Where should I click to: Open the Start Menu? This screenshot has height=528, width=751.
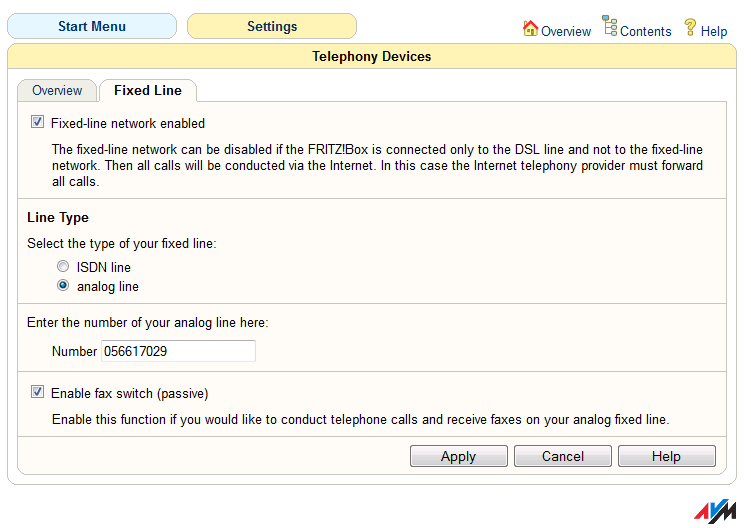(x=92, y=26)
